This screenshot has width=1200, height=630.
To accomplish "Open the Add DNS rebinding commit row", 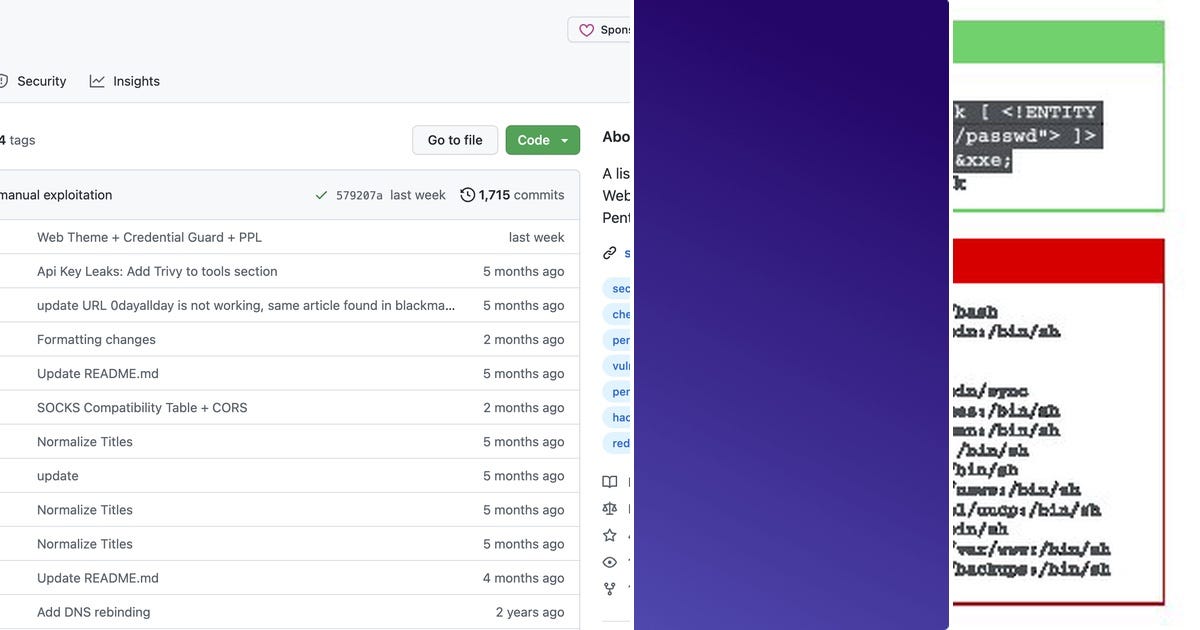I will (x=94, y=611).
